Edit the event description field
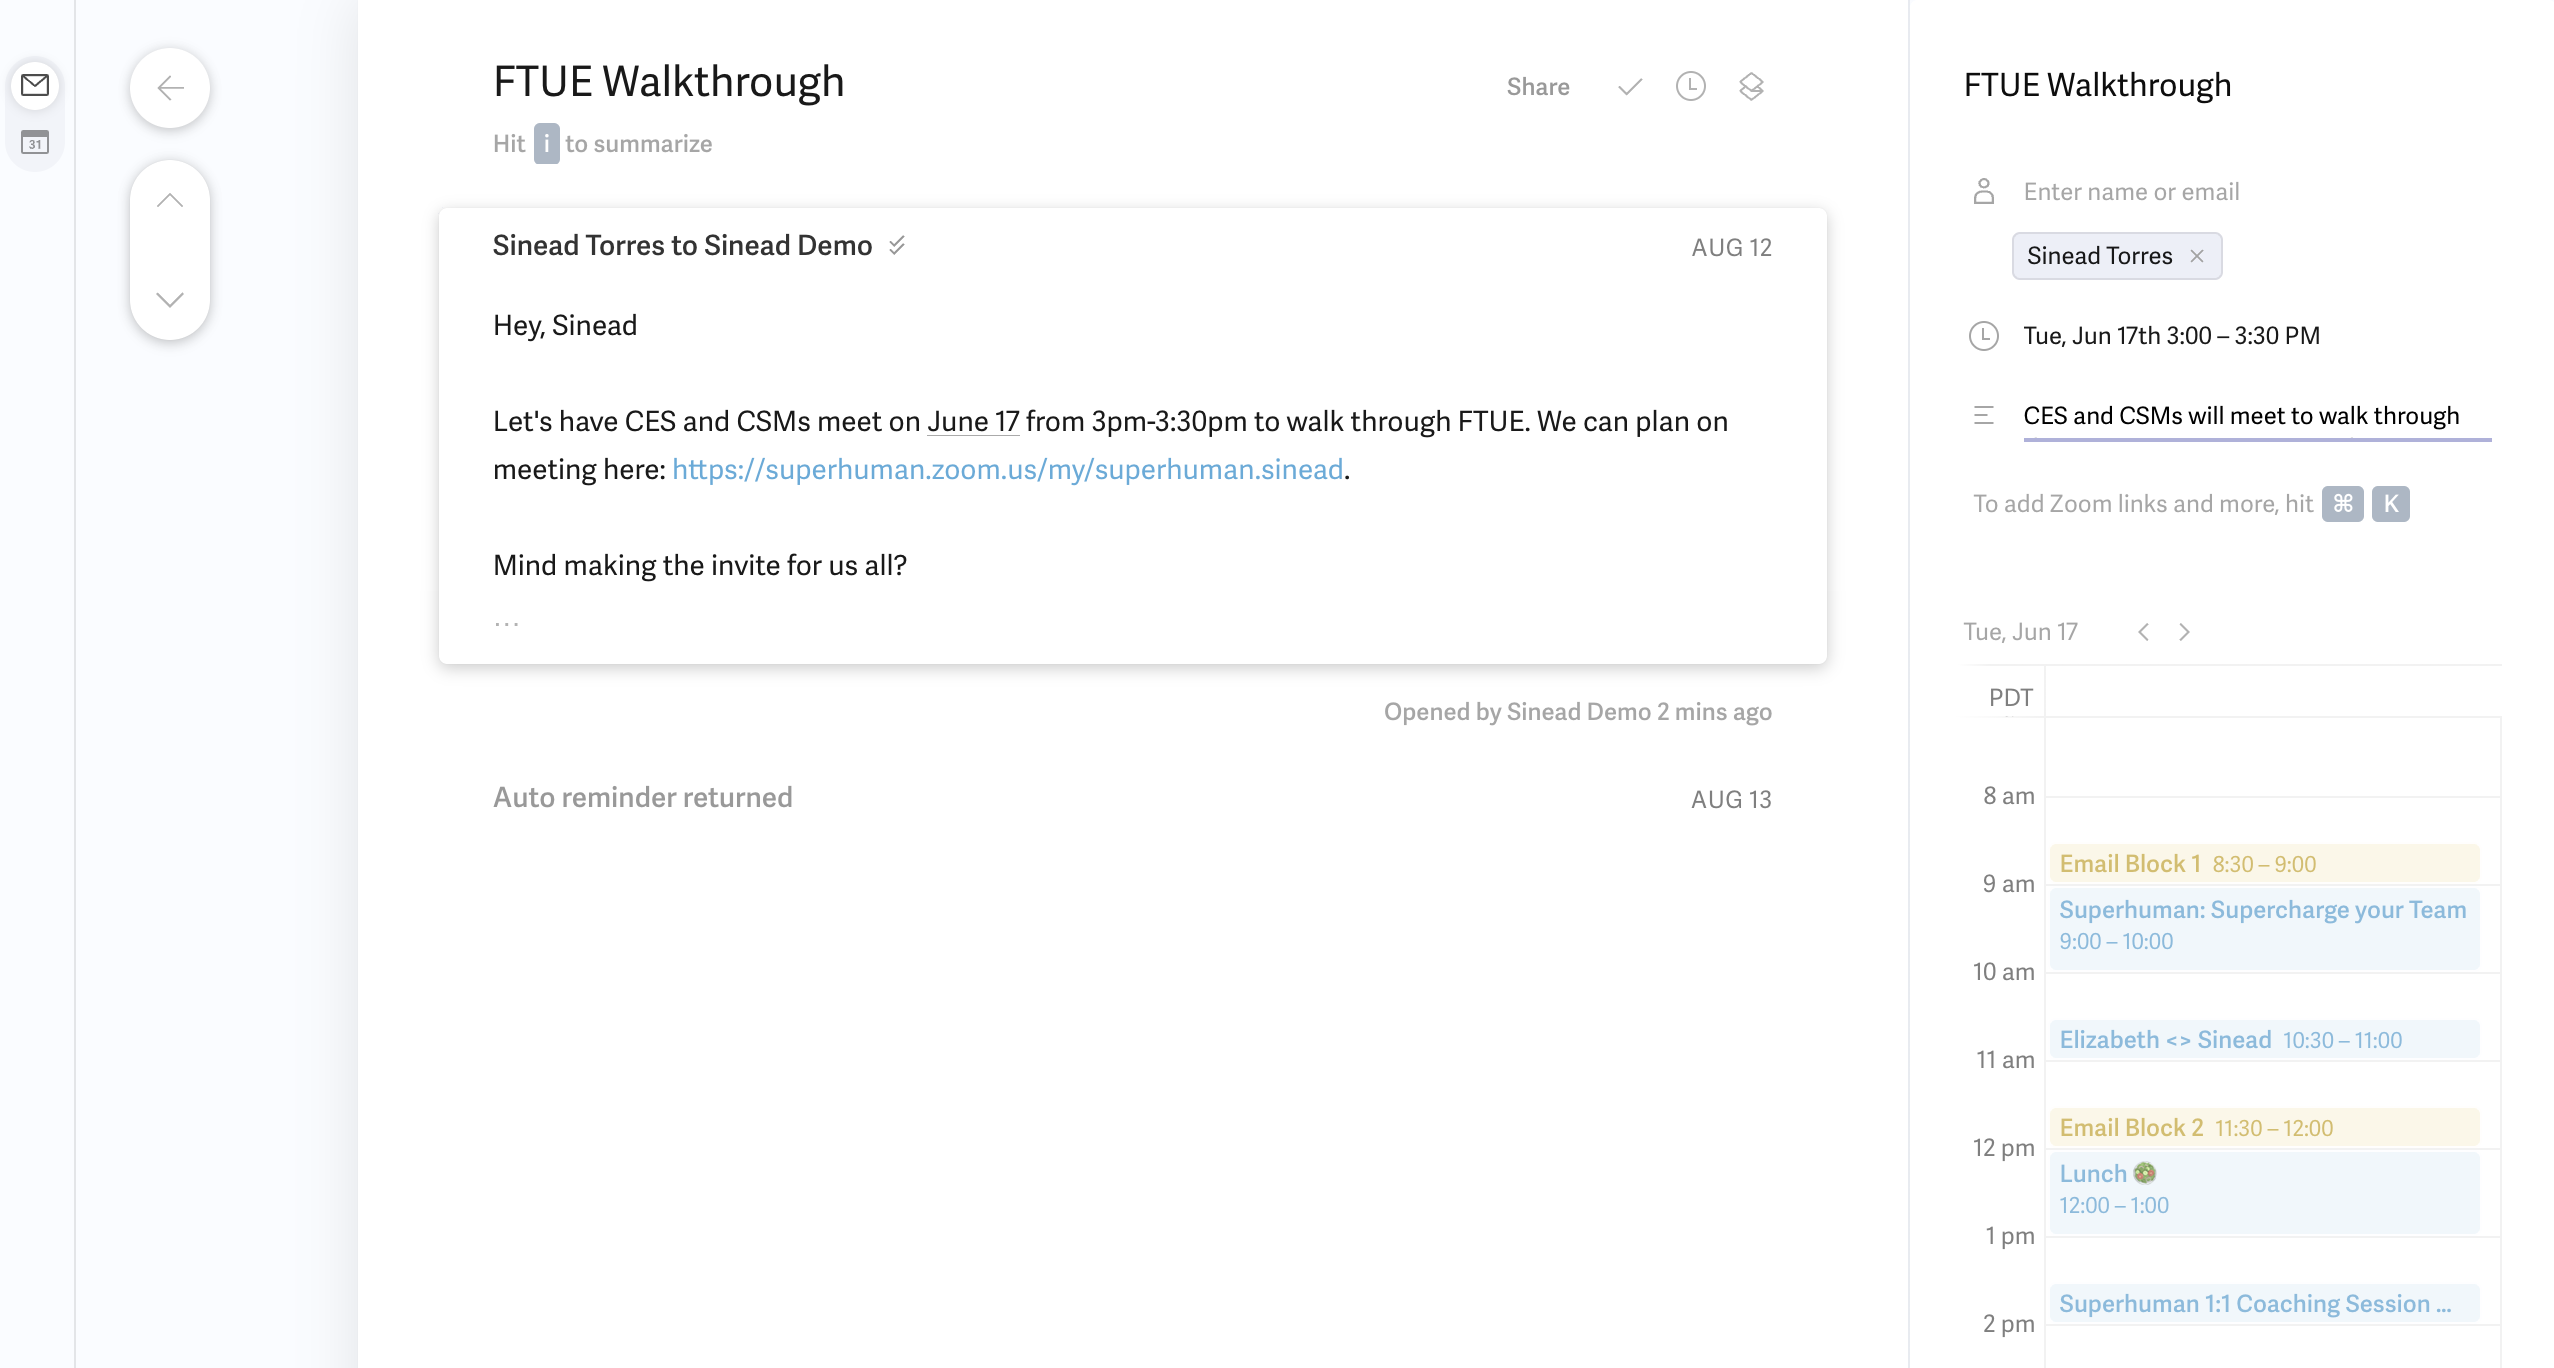This screenshot has height=1368, width=2554. [2257, 416]
